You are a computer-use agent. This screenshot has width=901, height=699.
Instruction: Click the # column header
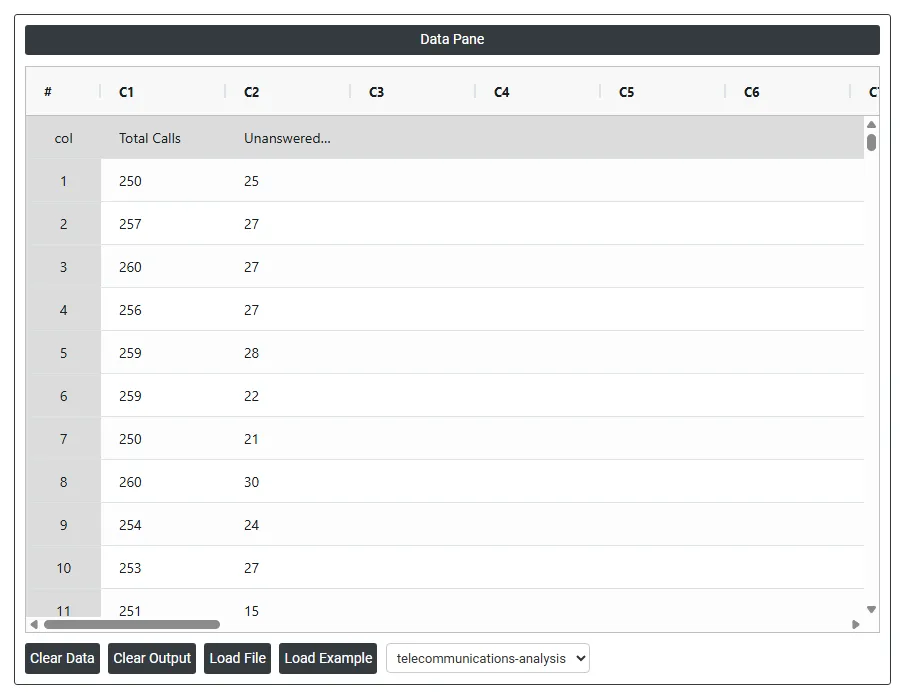tap(63, 92)
